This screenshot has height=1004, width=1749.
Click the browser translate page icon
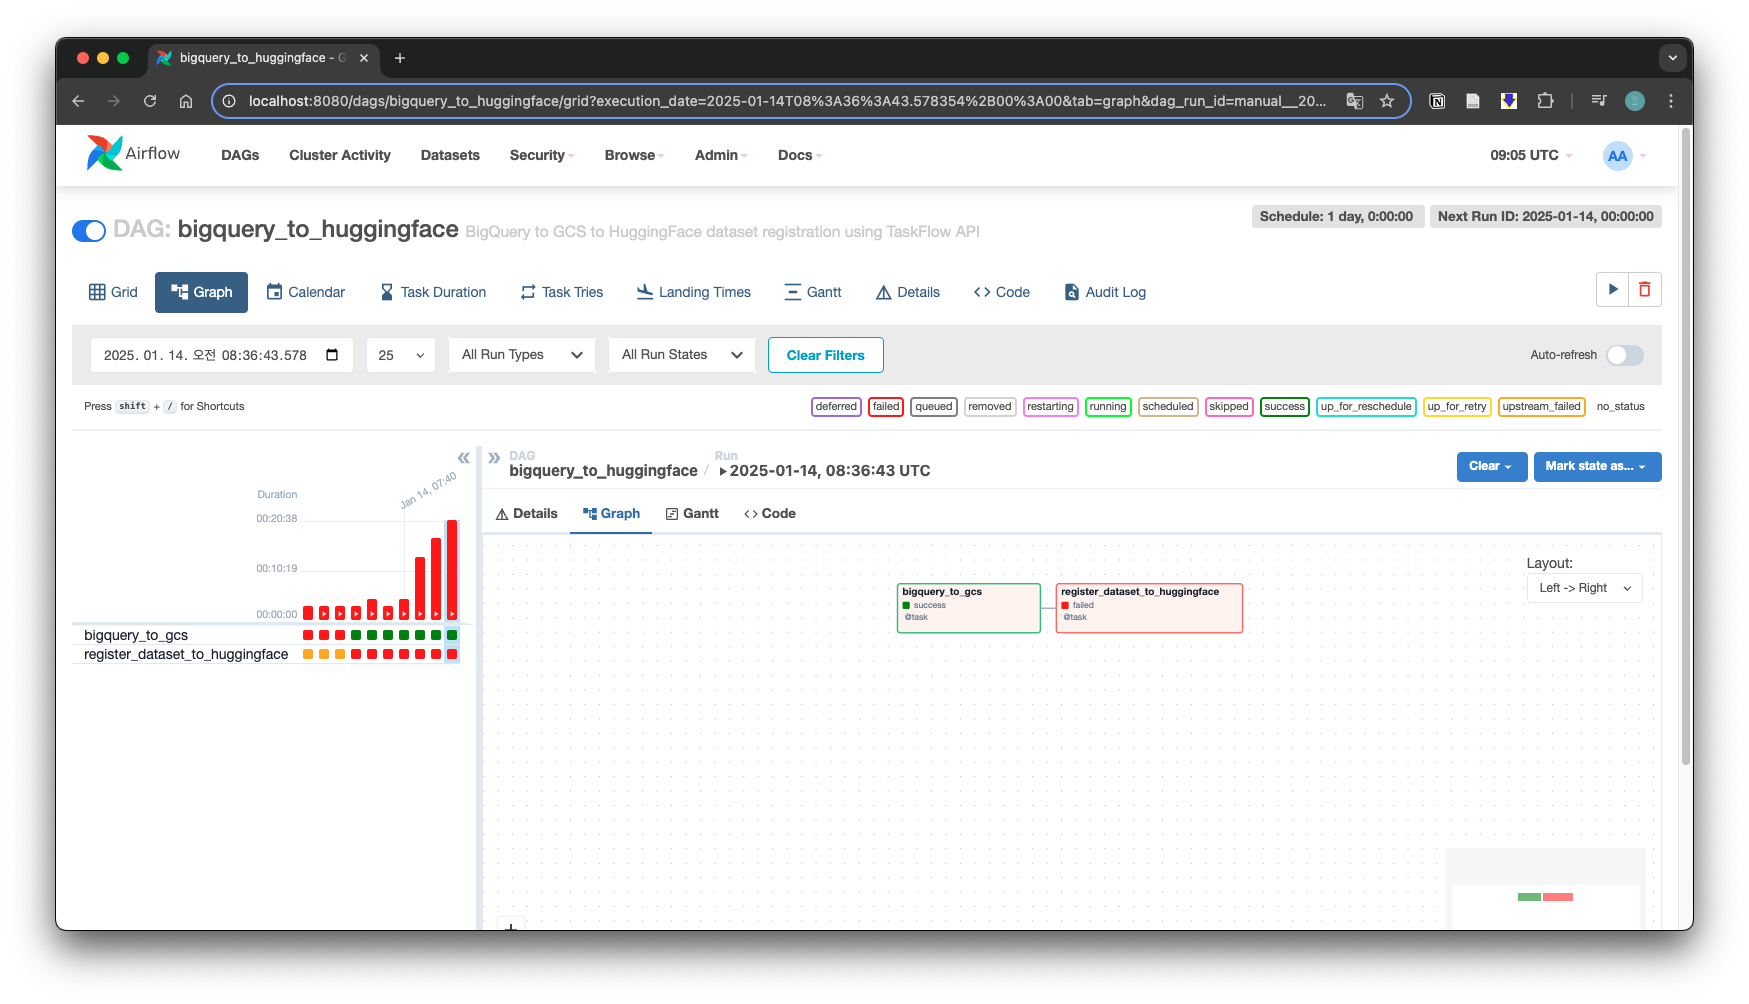tap(1355, 101)
